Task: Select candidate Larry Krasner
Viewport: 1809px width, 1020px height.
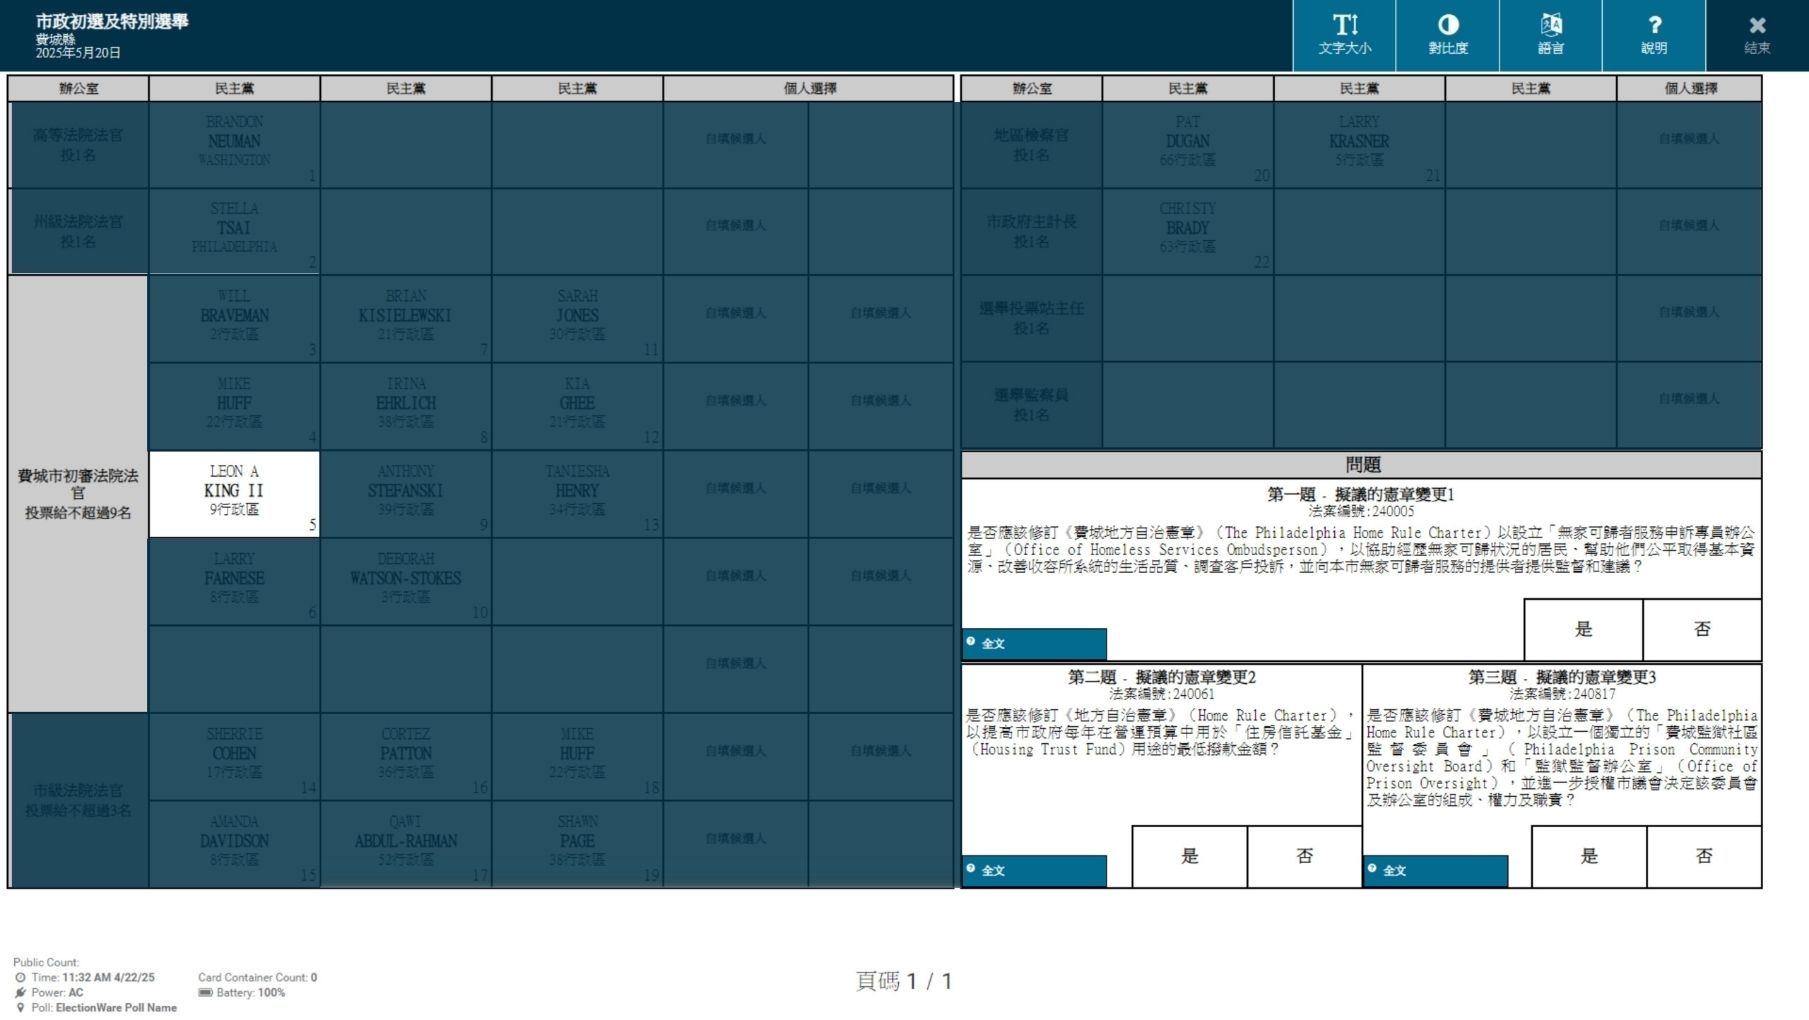Action: tap(1359, 144)
